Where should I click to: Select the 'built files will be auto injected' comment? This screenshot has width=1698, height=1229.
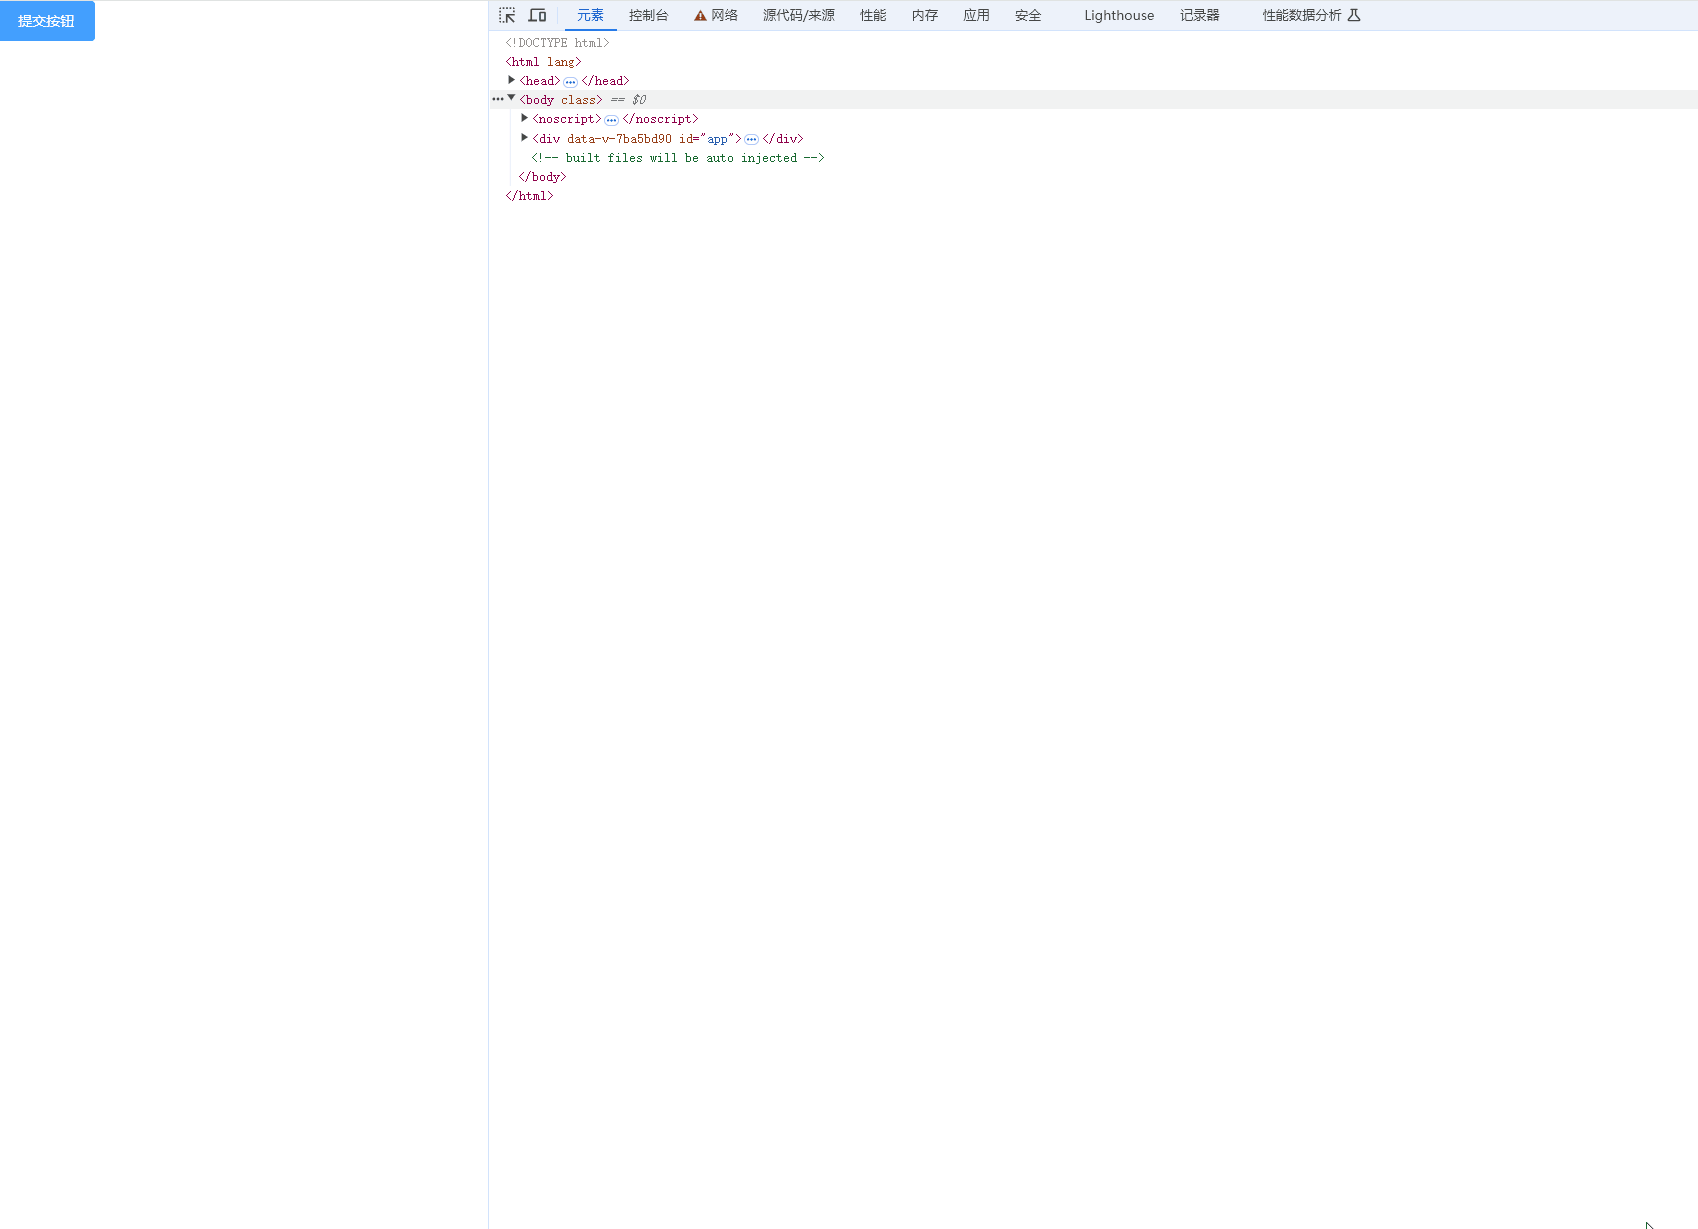678,158
